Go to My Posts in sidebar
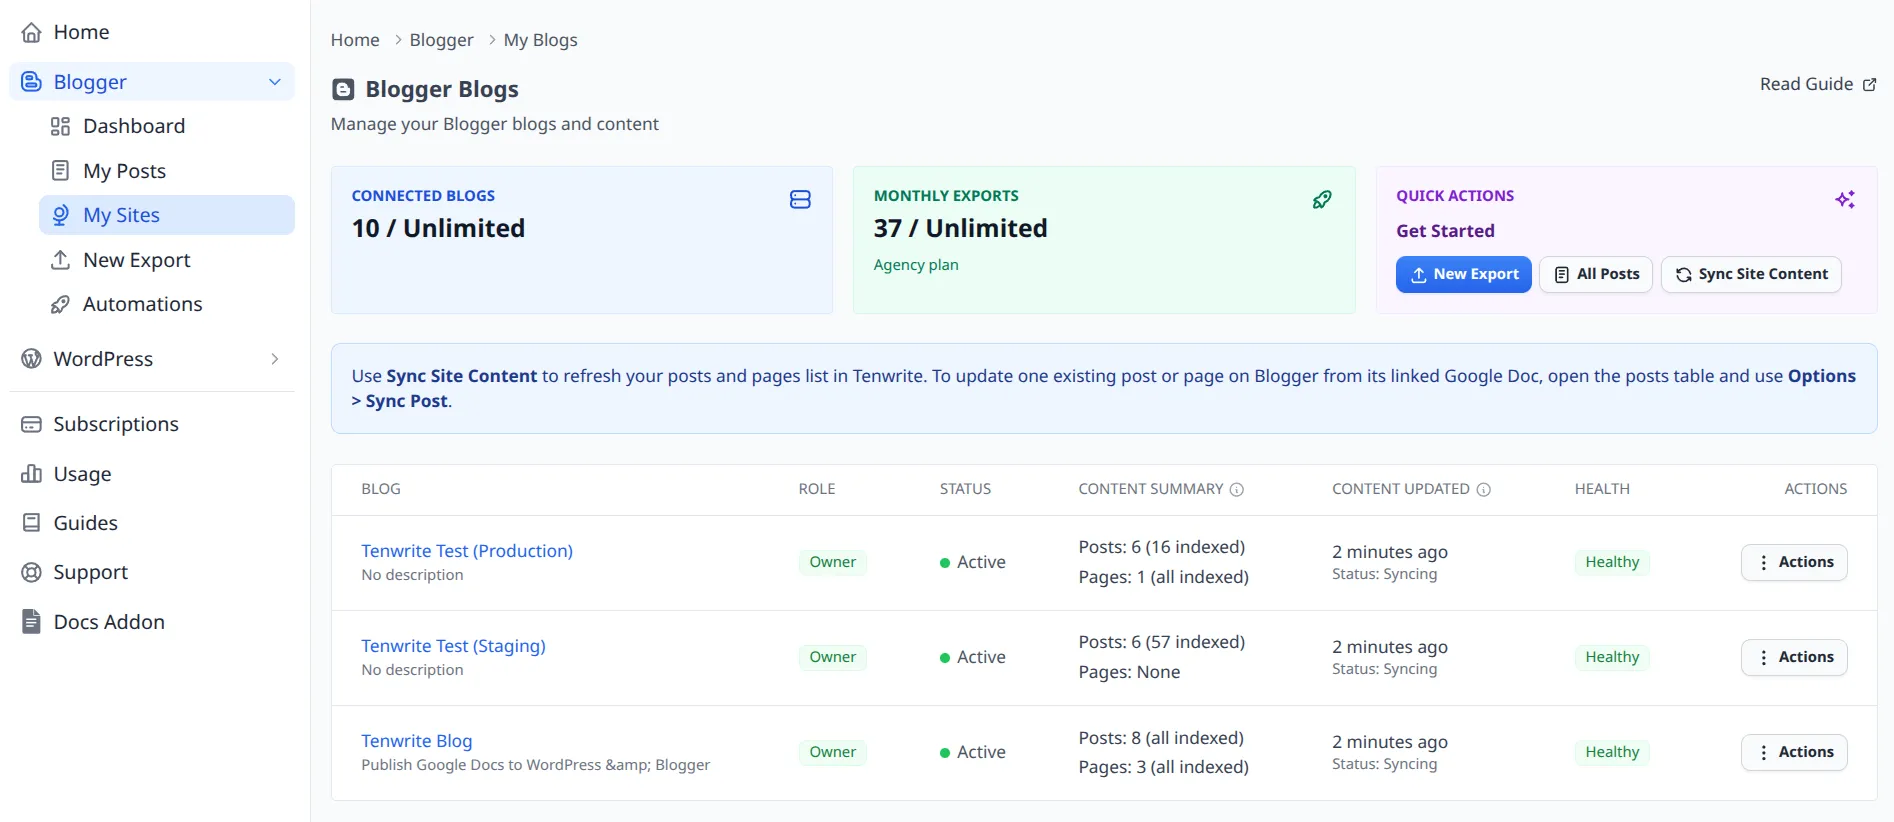The height and width of the screenshot is (822, 1894). [167, 171]
